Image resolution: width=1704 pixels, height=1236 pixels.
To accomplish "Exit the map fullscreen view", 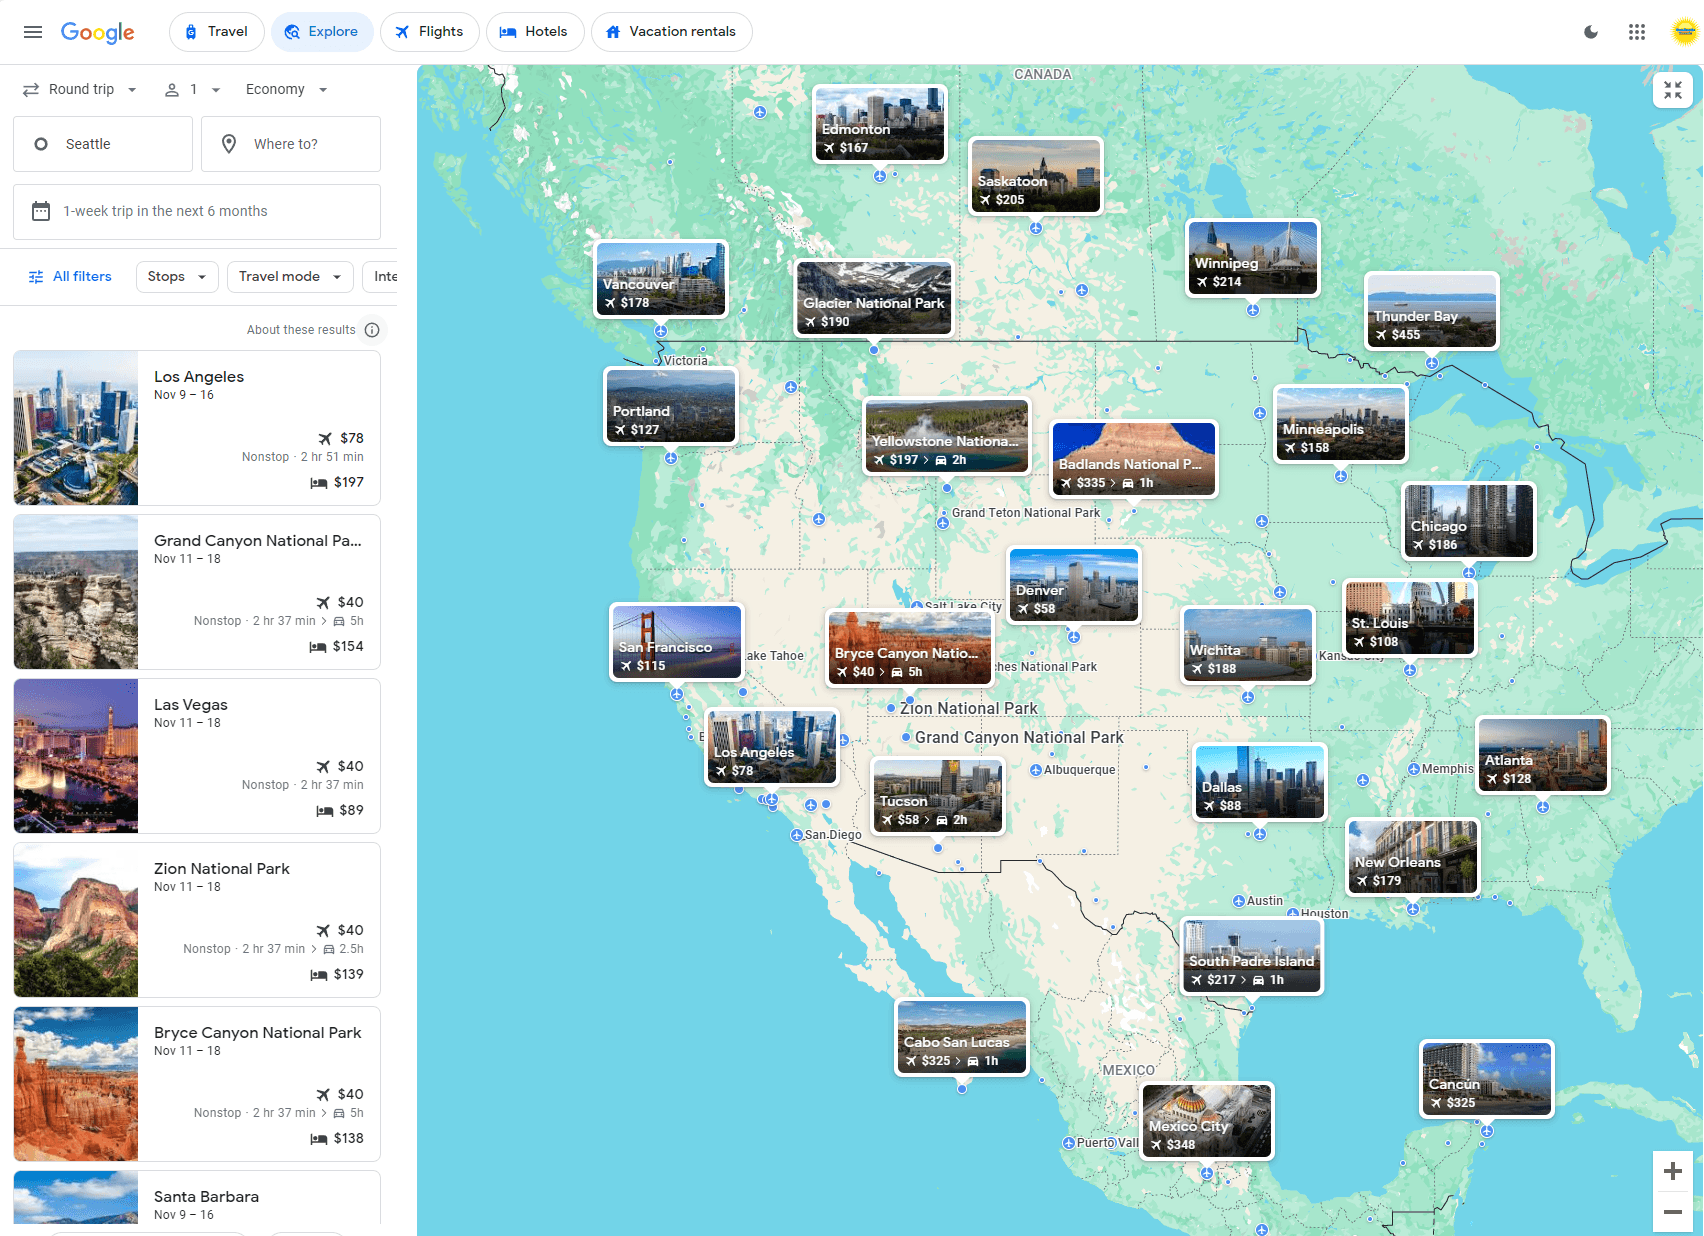I will coord(1672,89).
